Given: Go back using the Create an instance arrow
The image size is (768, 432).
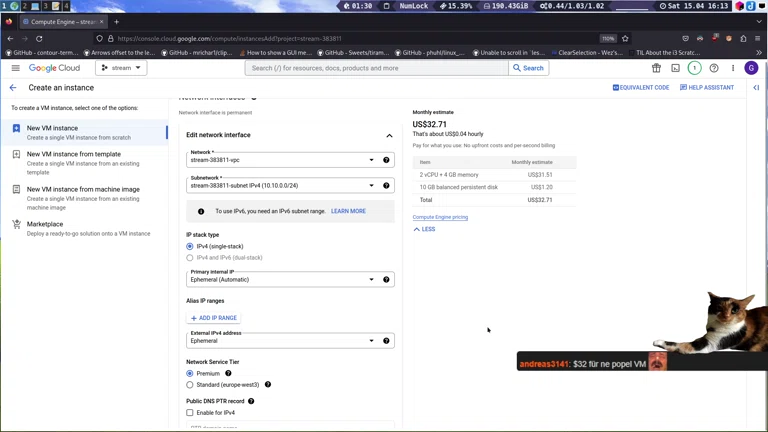Looking at the screenshot, I should point(13,88).
